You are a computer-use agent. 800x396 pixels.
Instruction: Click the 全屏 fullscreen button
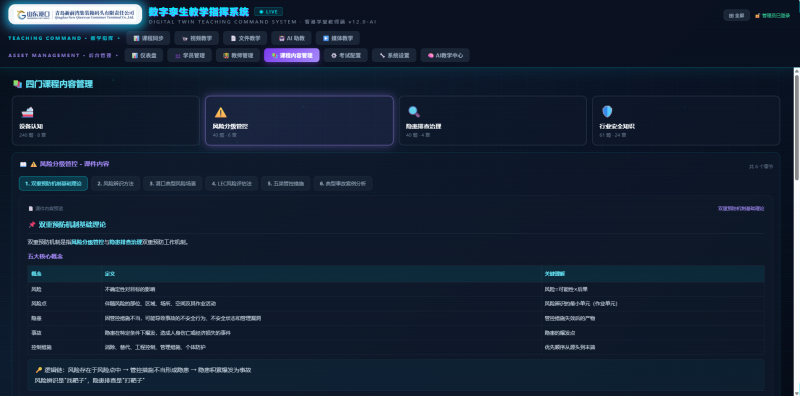[736, 15]
